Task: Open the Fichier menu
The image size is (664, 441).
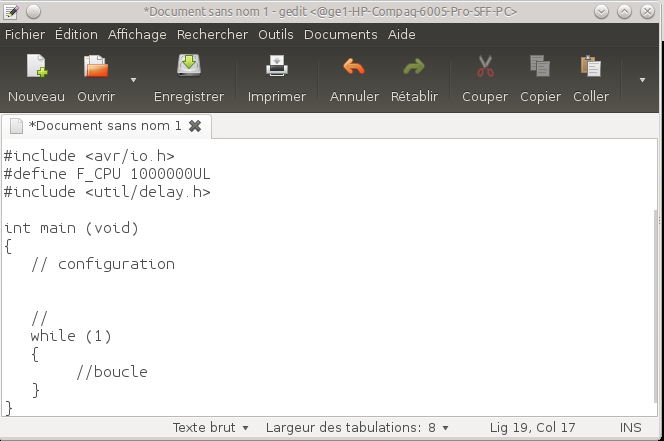Action: 25,34
